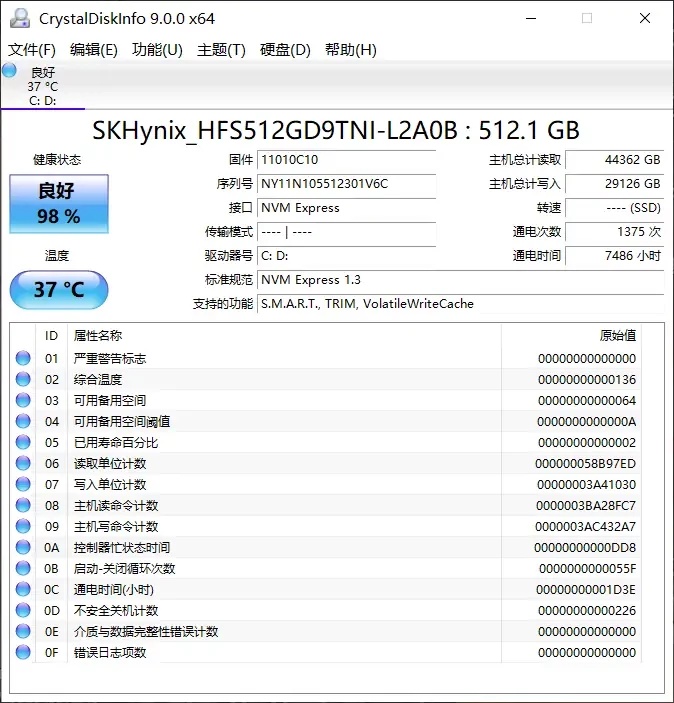Viewport: 674px width, 703px height.
Task: Click the blue status orb for row 0A
Action: (x=23, y=547)
